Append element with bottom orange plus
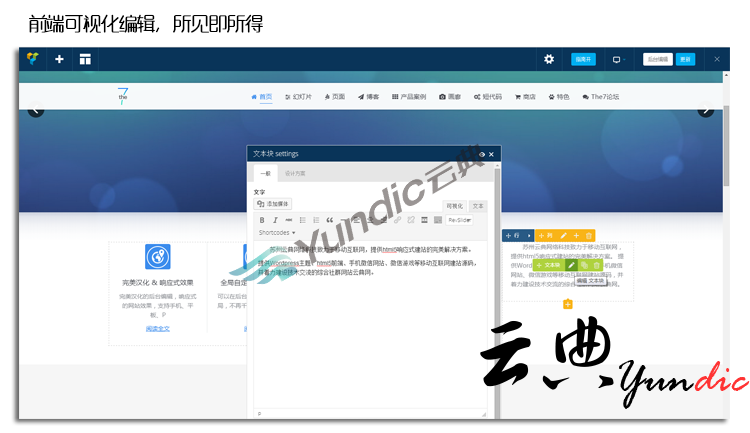 click(568, 304)
